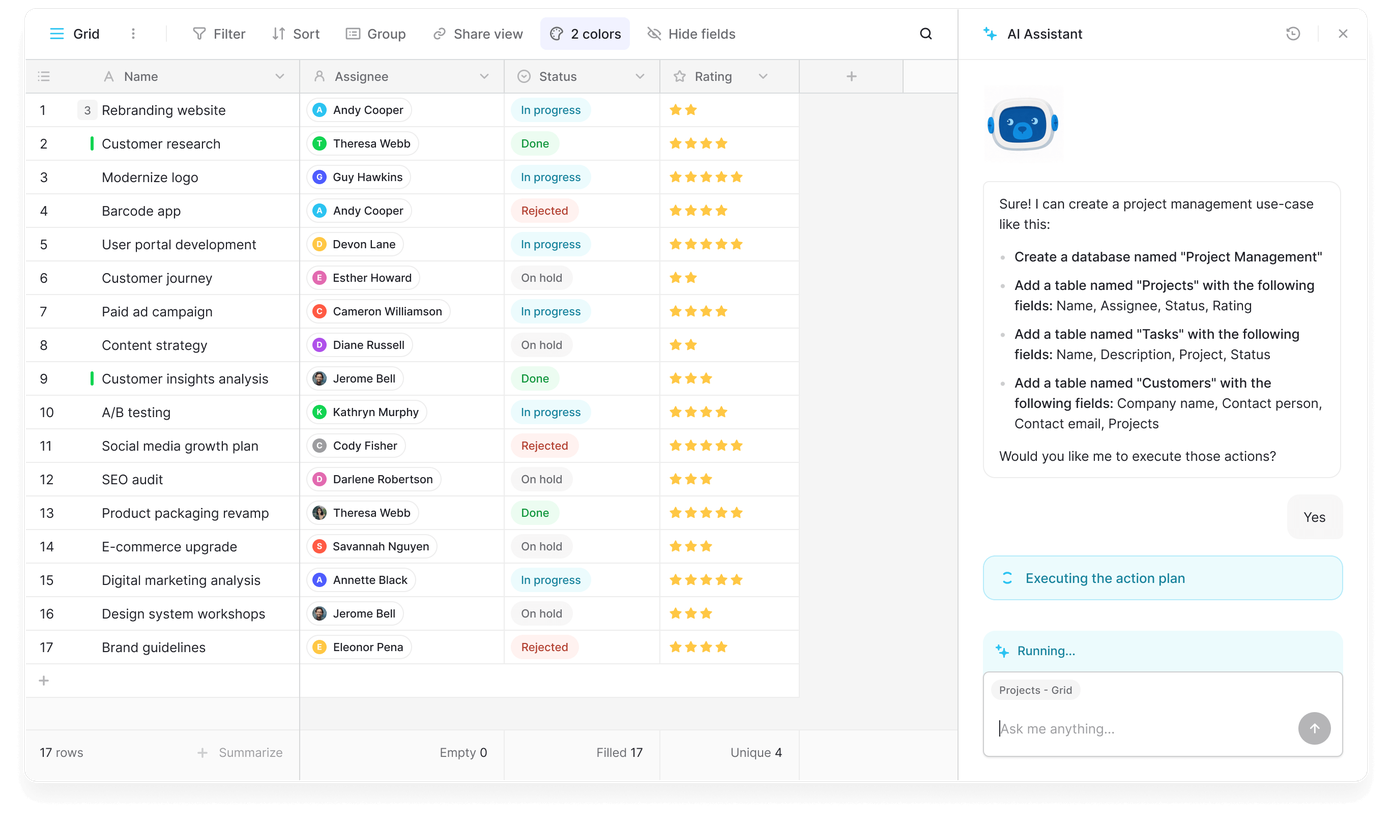Click Summarize in the footer
Screen dimensions: 1392x822
(x=240, y=753)
